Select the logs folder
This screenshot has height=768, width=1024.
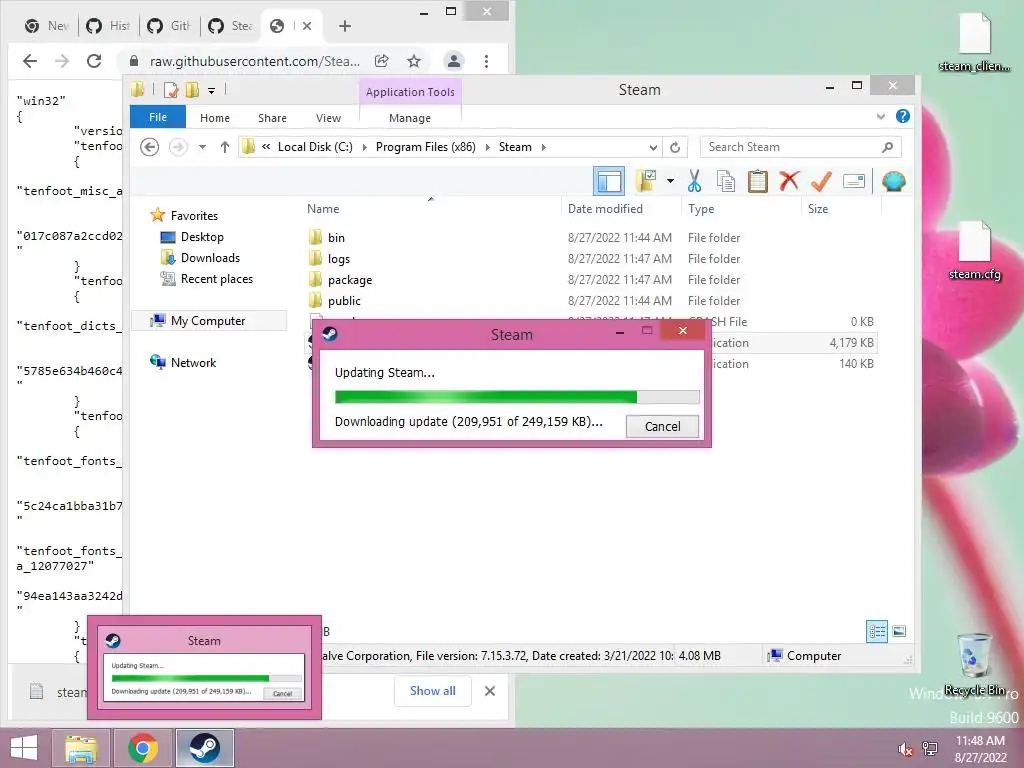click(x=339, y=259)
